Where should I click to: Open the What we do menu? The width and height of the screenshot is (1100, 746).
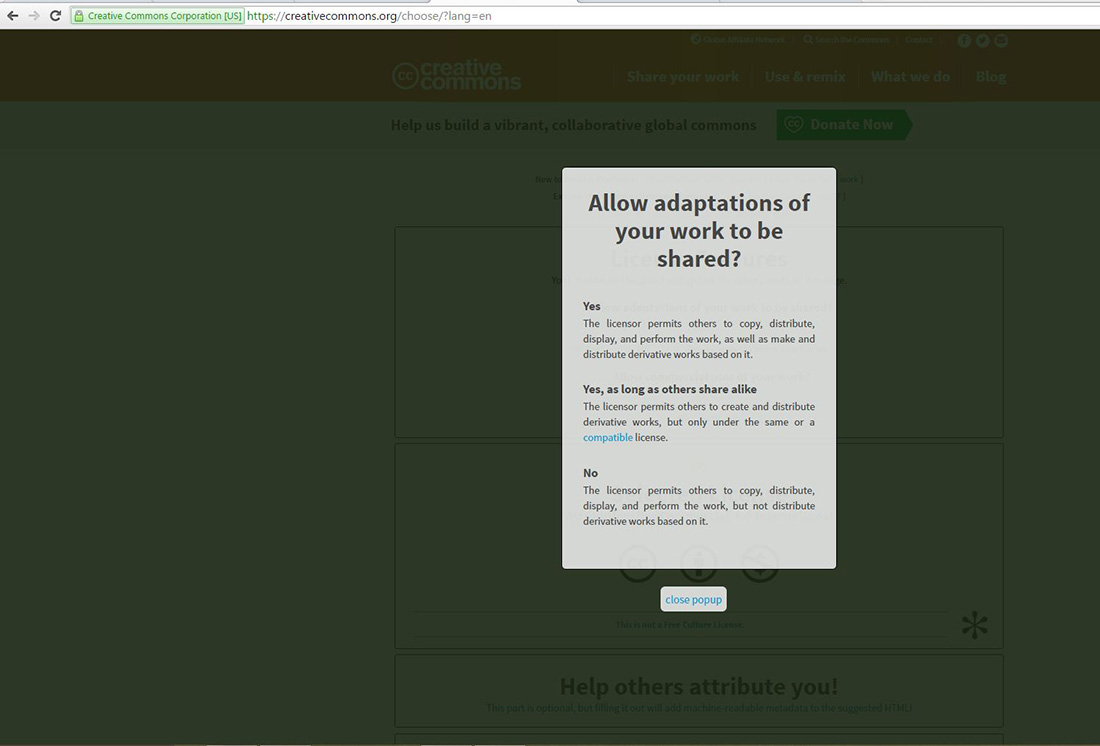[911, 76]
